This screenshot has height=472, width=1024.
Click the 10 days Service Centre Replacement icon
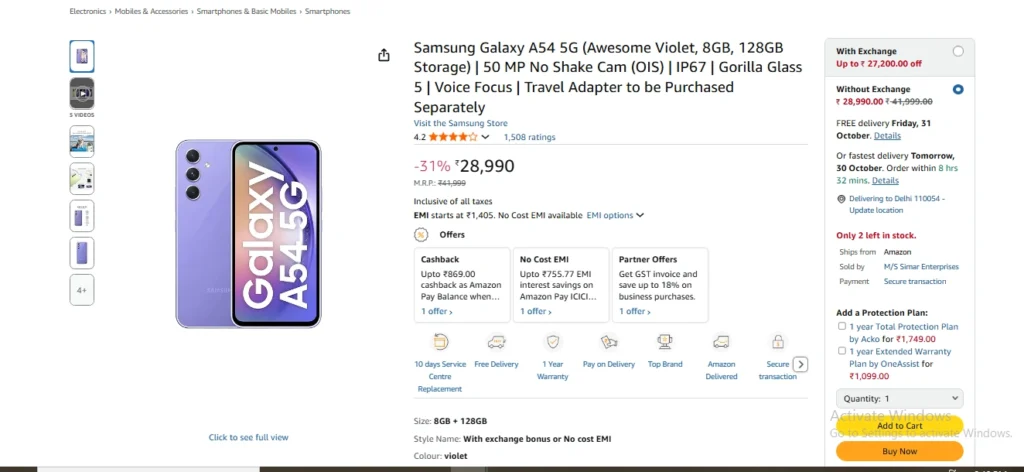[440, 342]
